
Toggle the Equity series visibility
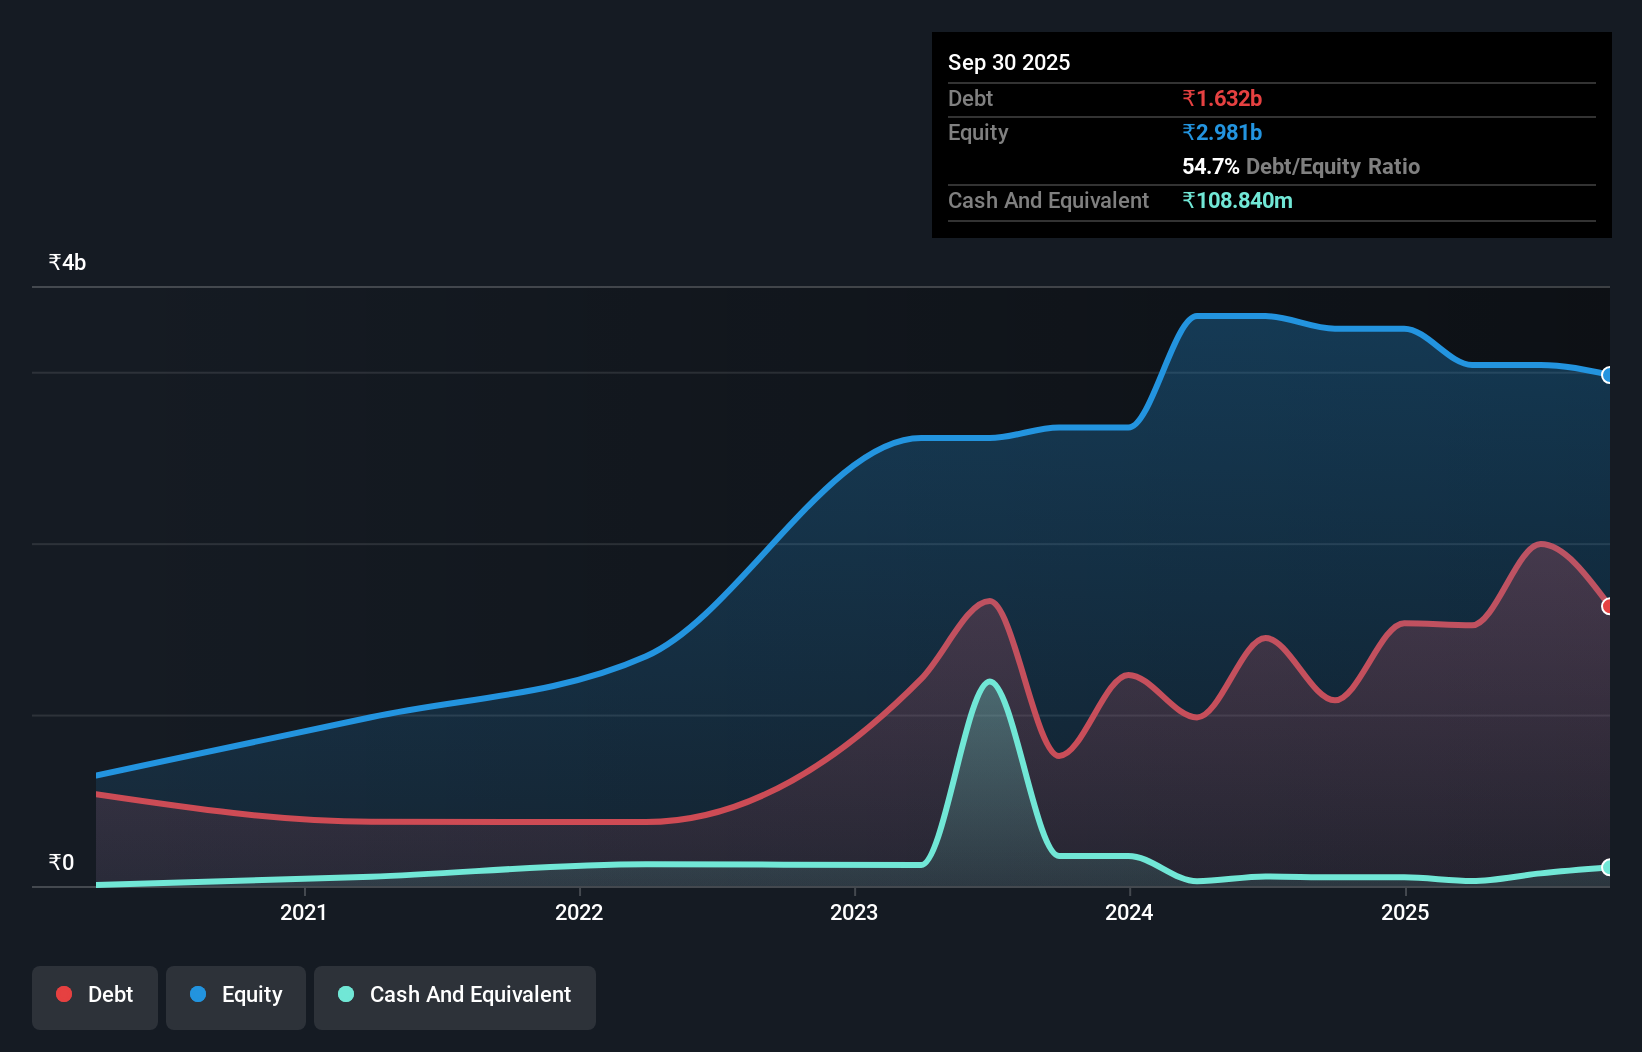[235, 995]
